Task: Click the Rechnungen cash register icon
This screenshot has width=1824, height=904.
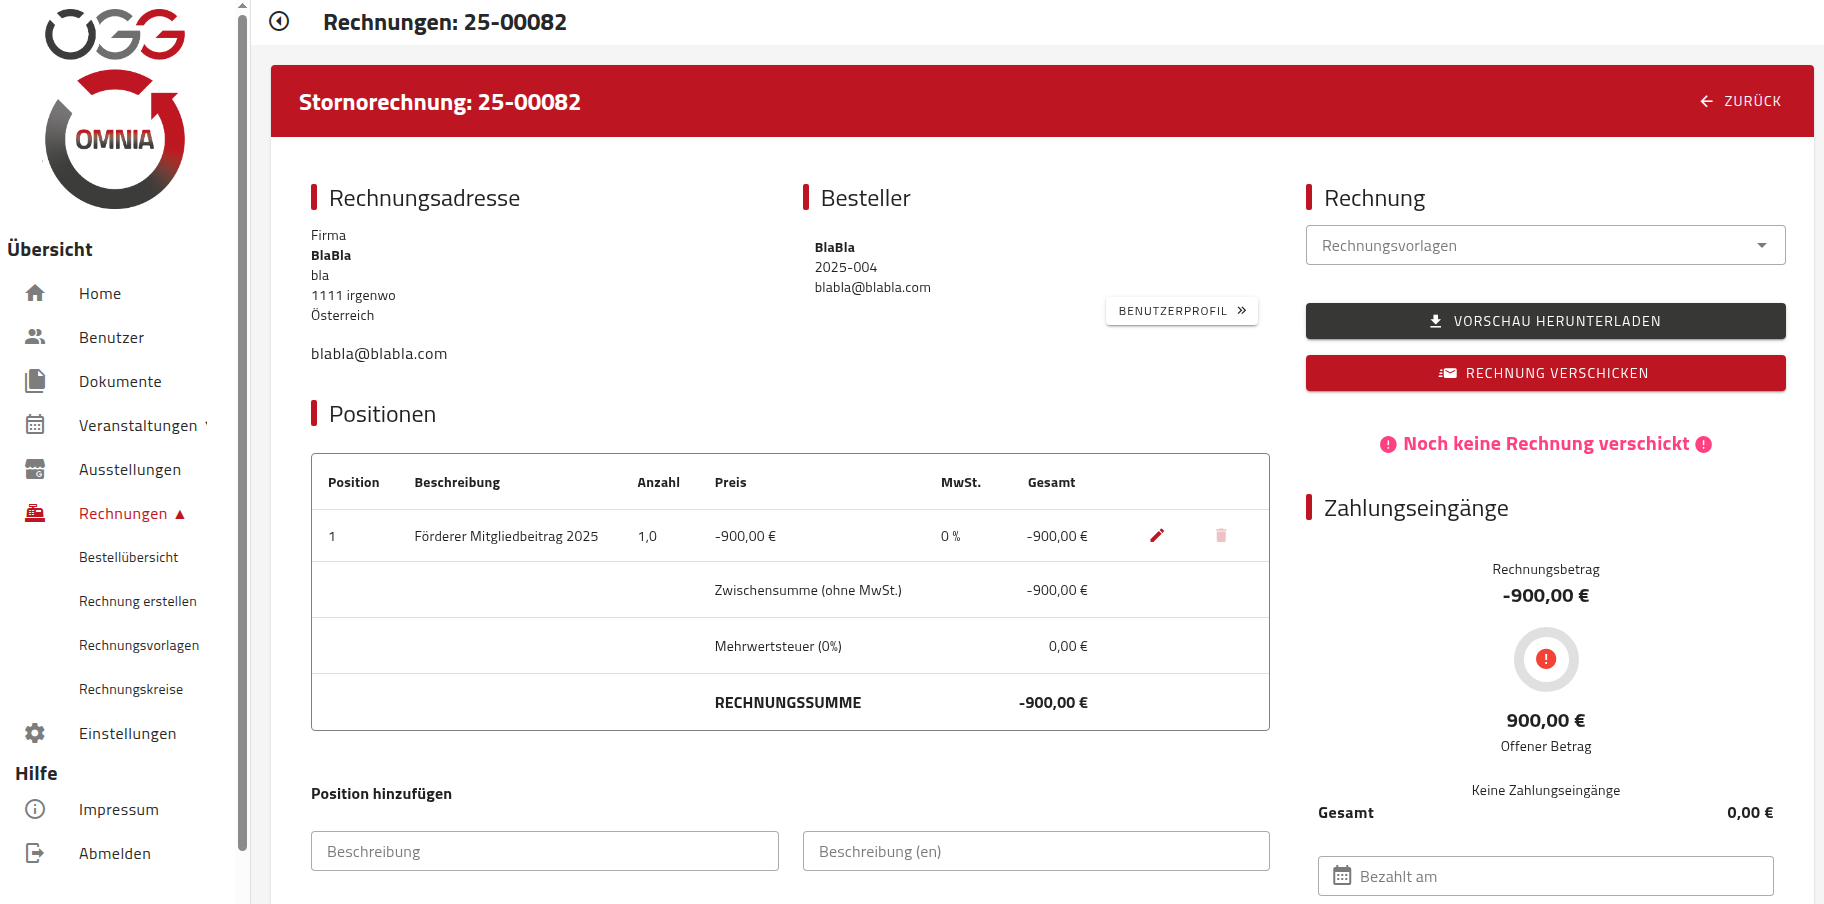Action: tap(35, 513)
